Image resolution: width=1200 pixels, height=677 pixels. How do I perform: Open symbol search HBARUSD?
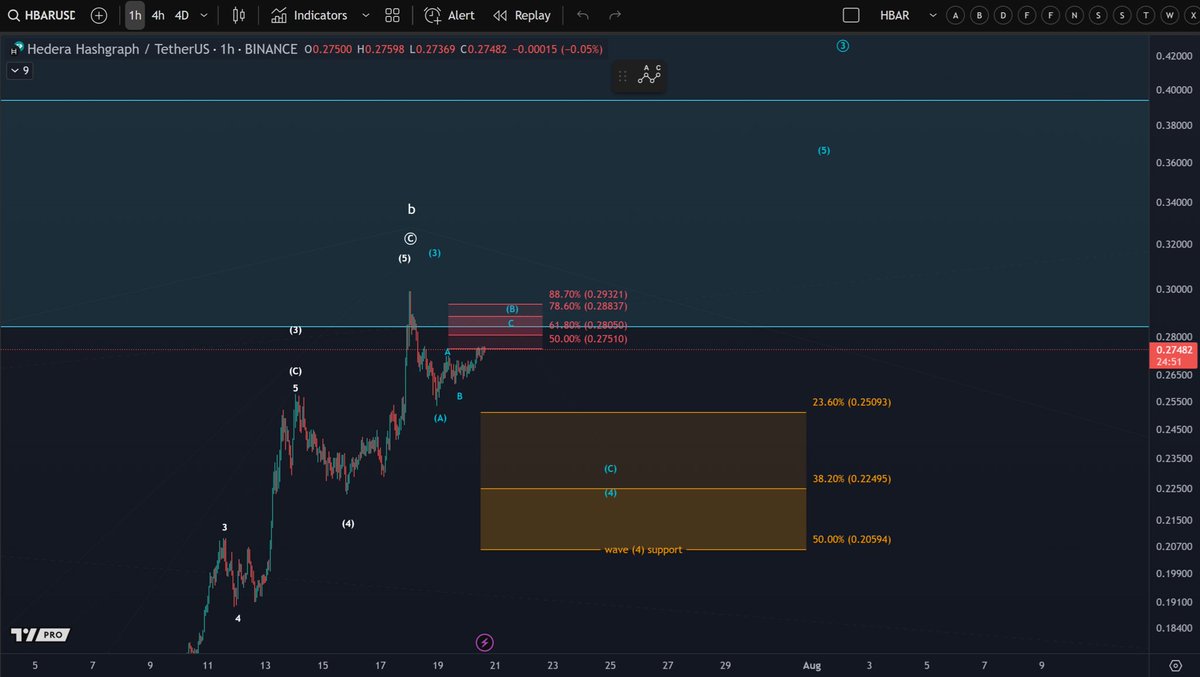[41, 15]
